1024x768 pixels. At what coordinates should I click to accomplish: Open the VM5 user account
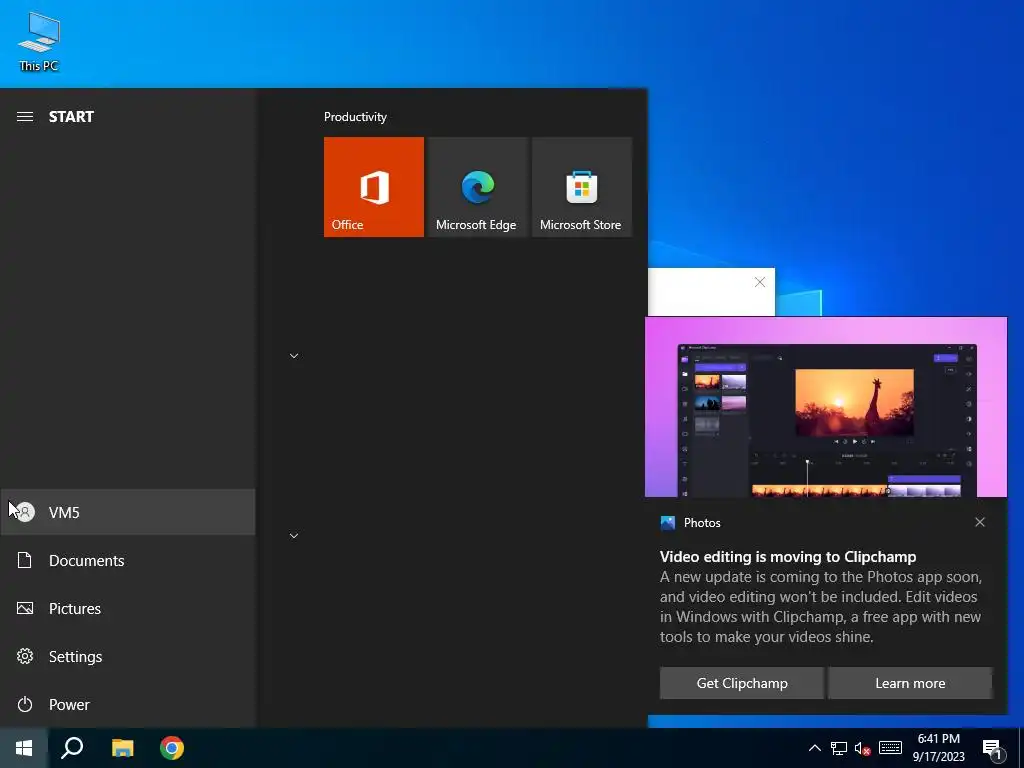(127, 512)
